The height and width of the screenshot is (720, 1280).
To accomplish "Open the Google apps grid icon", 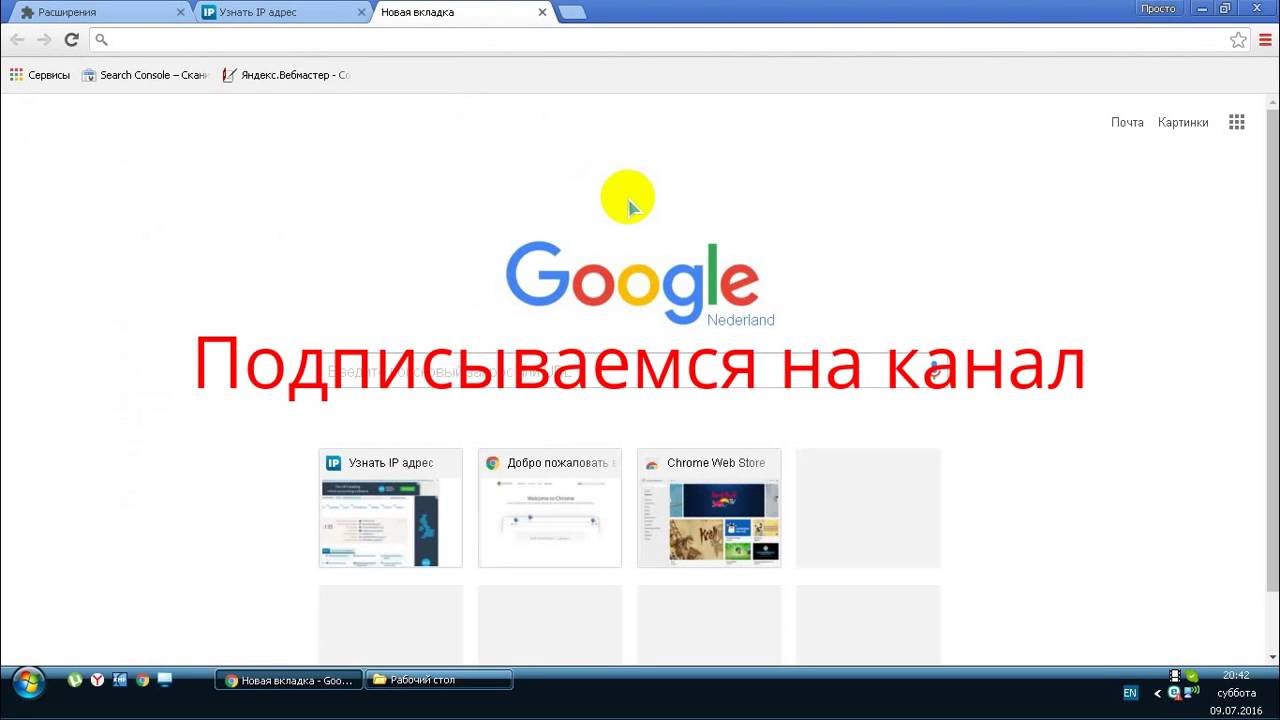I will coord(1237,122).
